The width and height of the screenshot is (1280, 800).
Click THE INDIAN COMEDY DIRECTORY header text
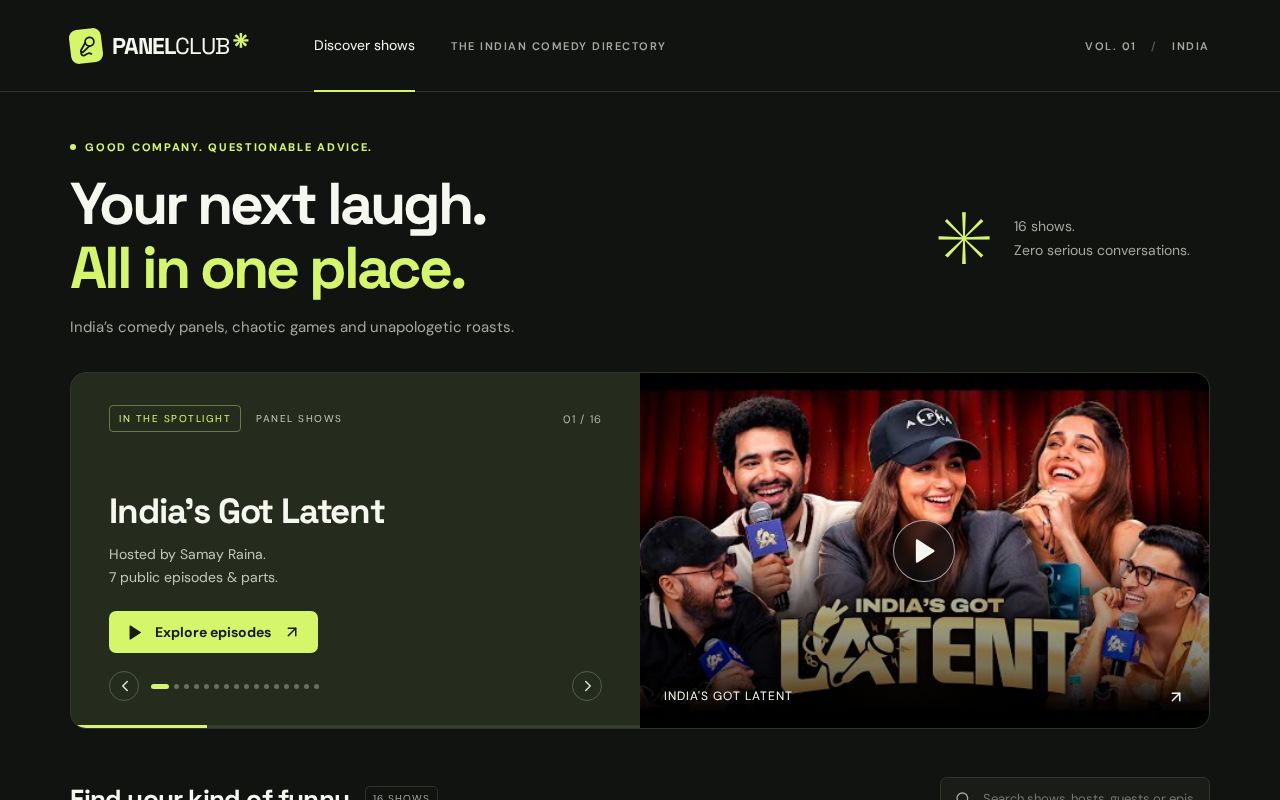tap(558, 46)
